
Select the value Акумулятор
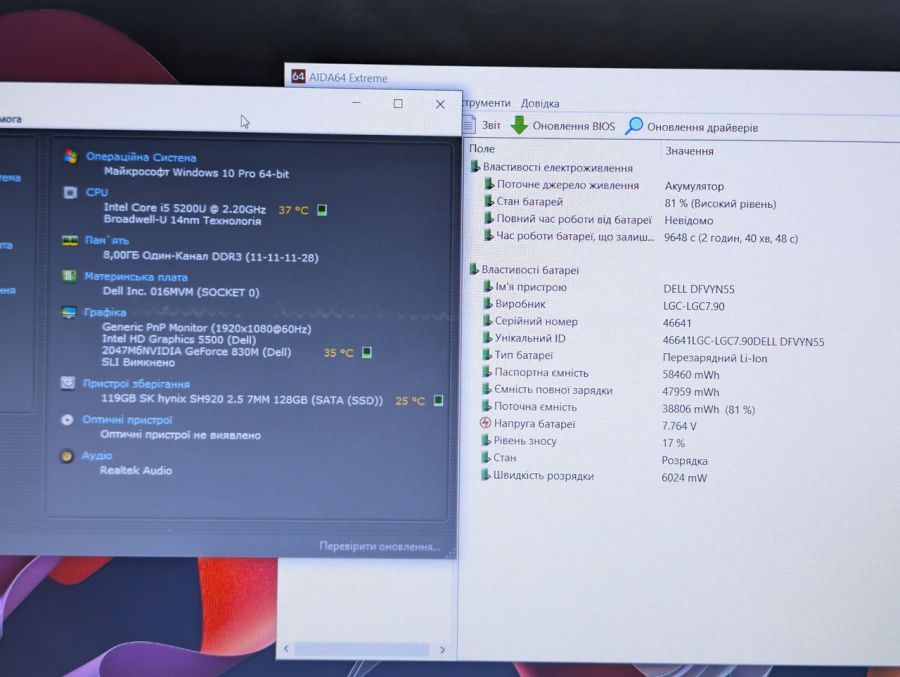pos(694,186)
